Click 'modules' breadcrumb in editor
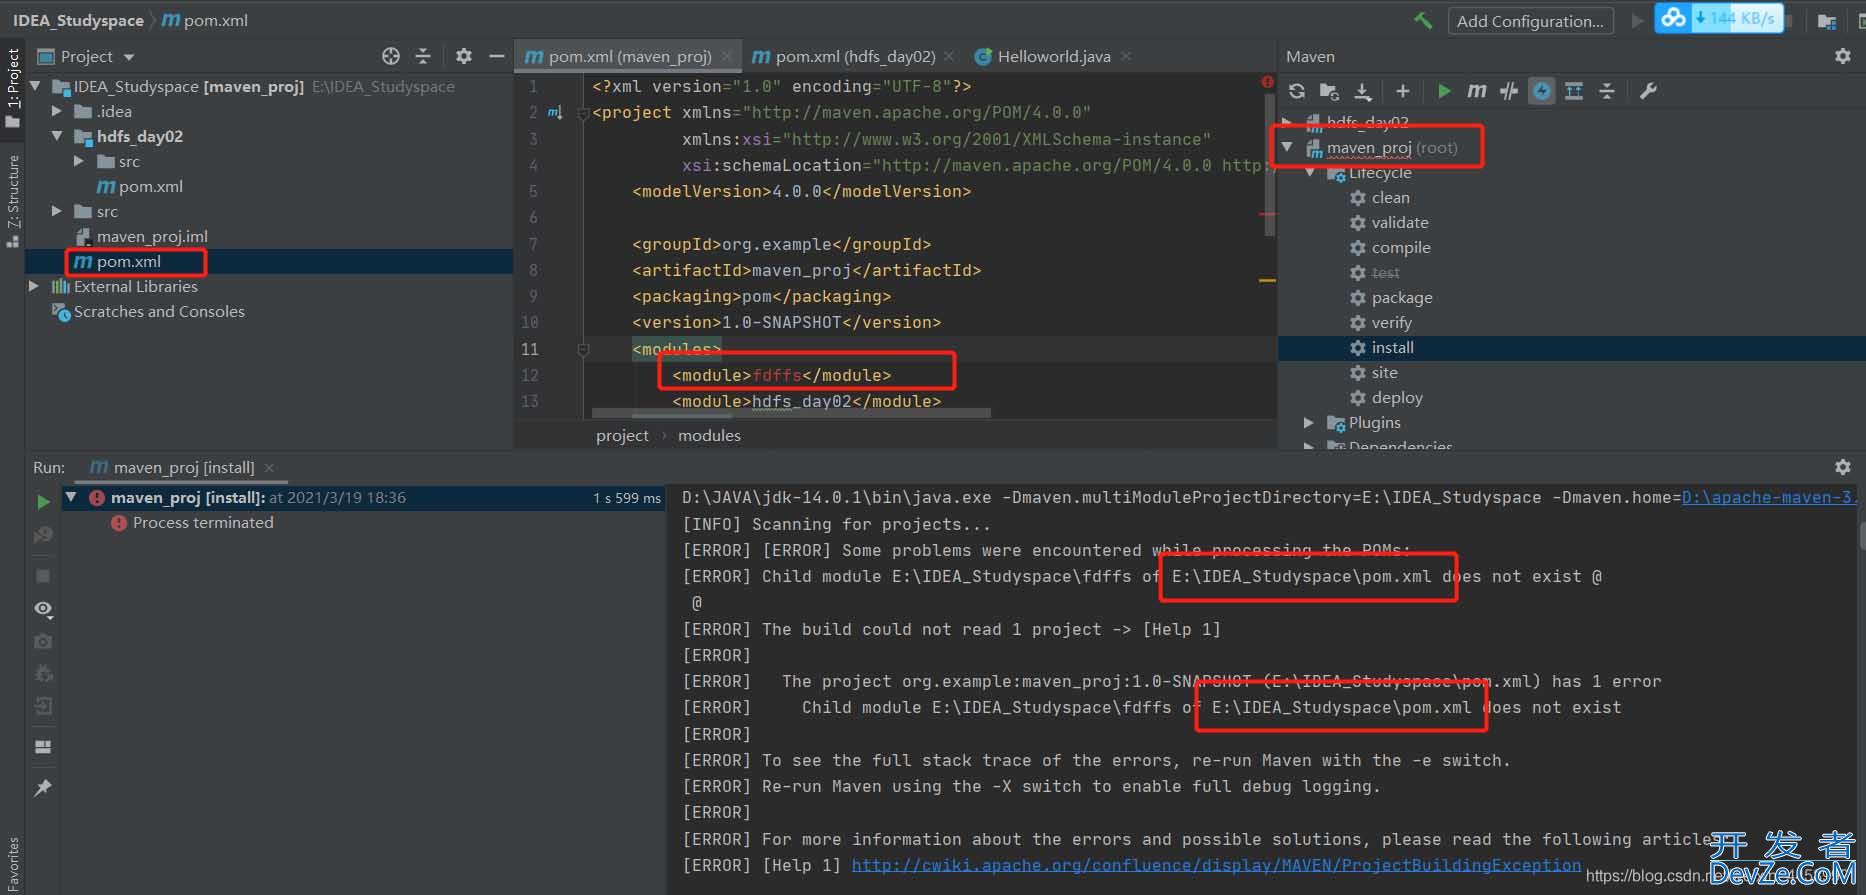 pos(709,435)
